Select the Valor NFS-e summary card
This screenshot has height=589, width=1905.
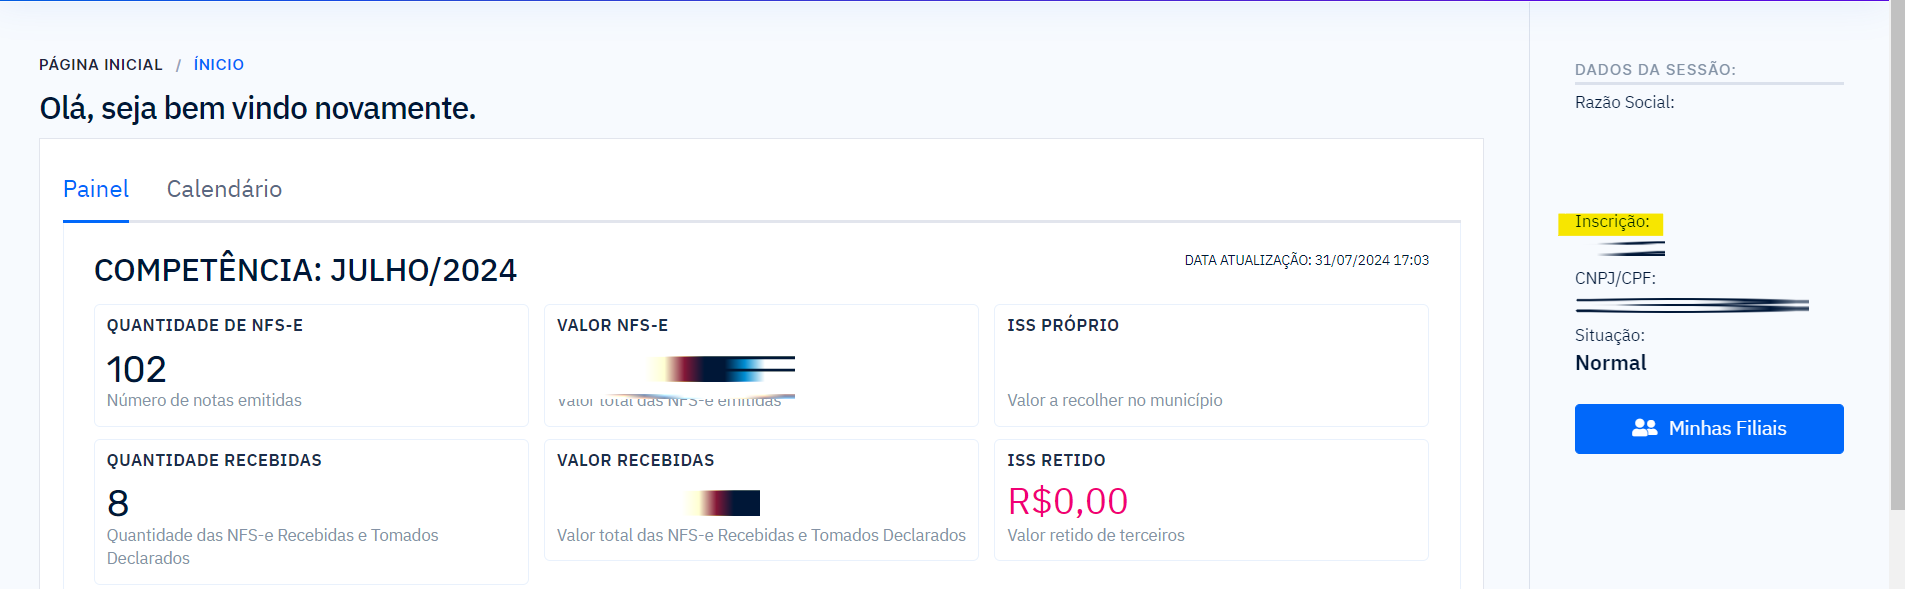click(x=760, y=365)
